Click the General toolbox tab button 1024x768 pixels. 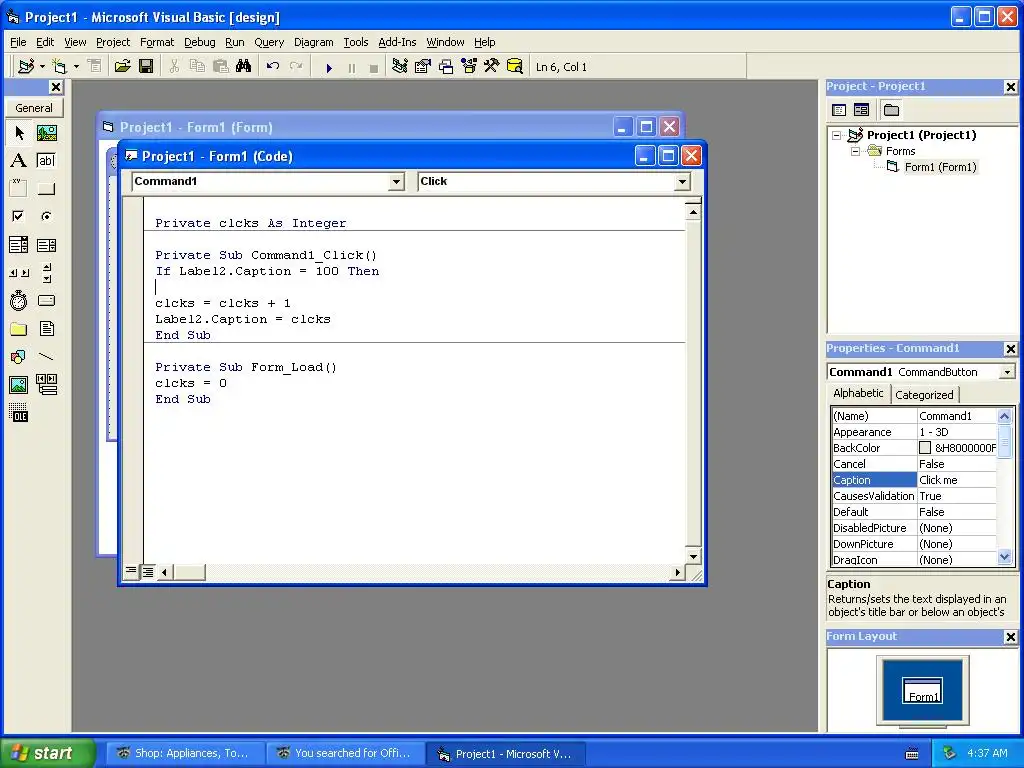click(x=34, y=108)
